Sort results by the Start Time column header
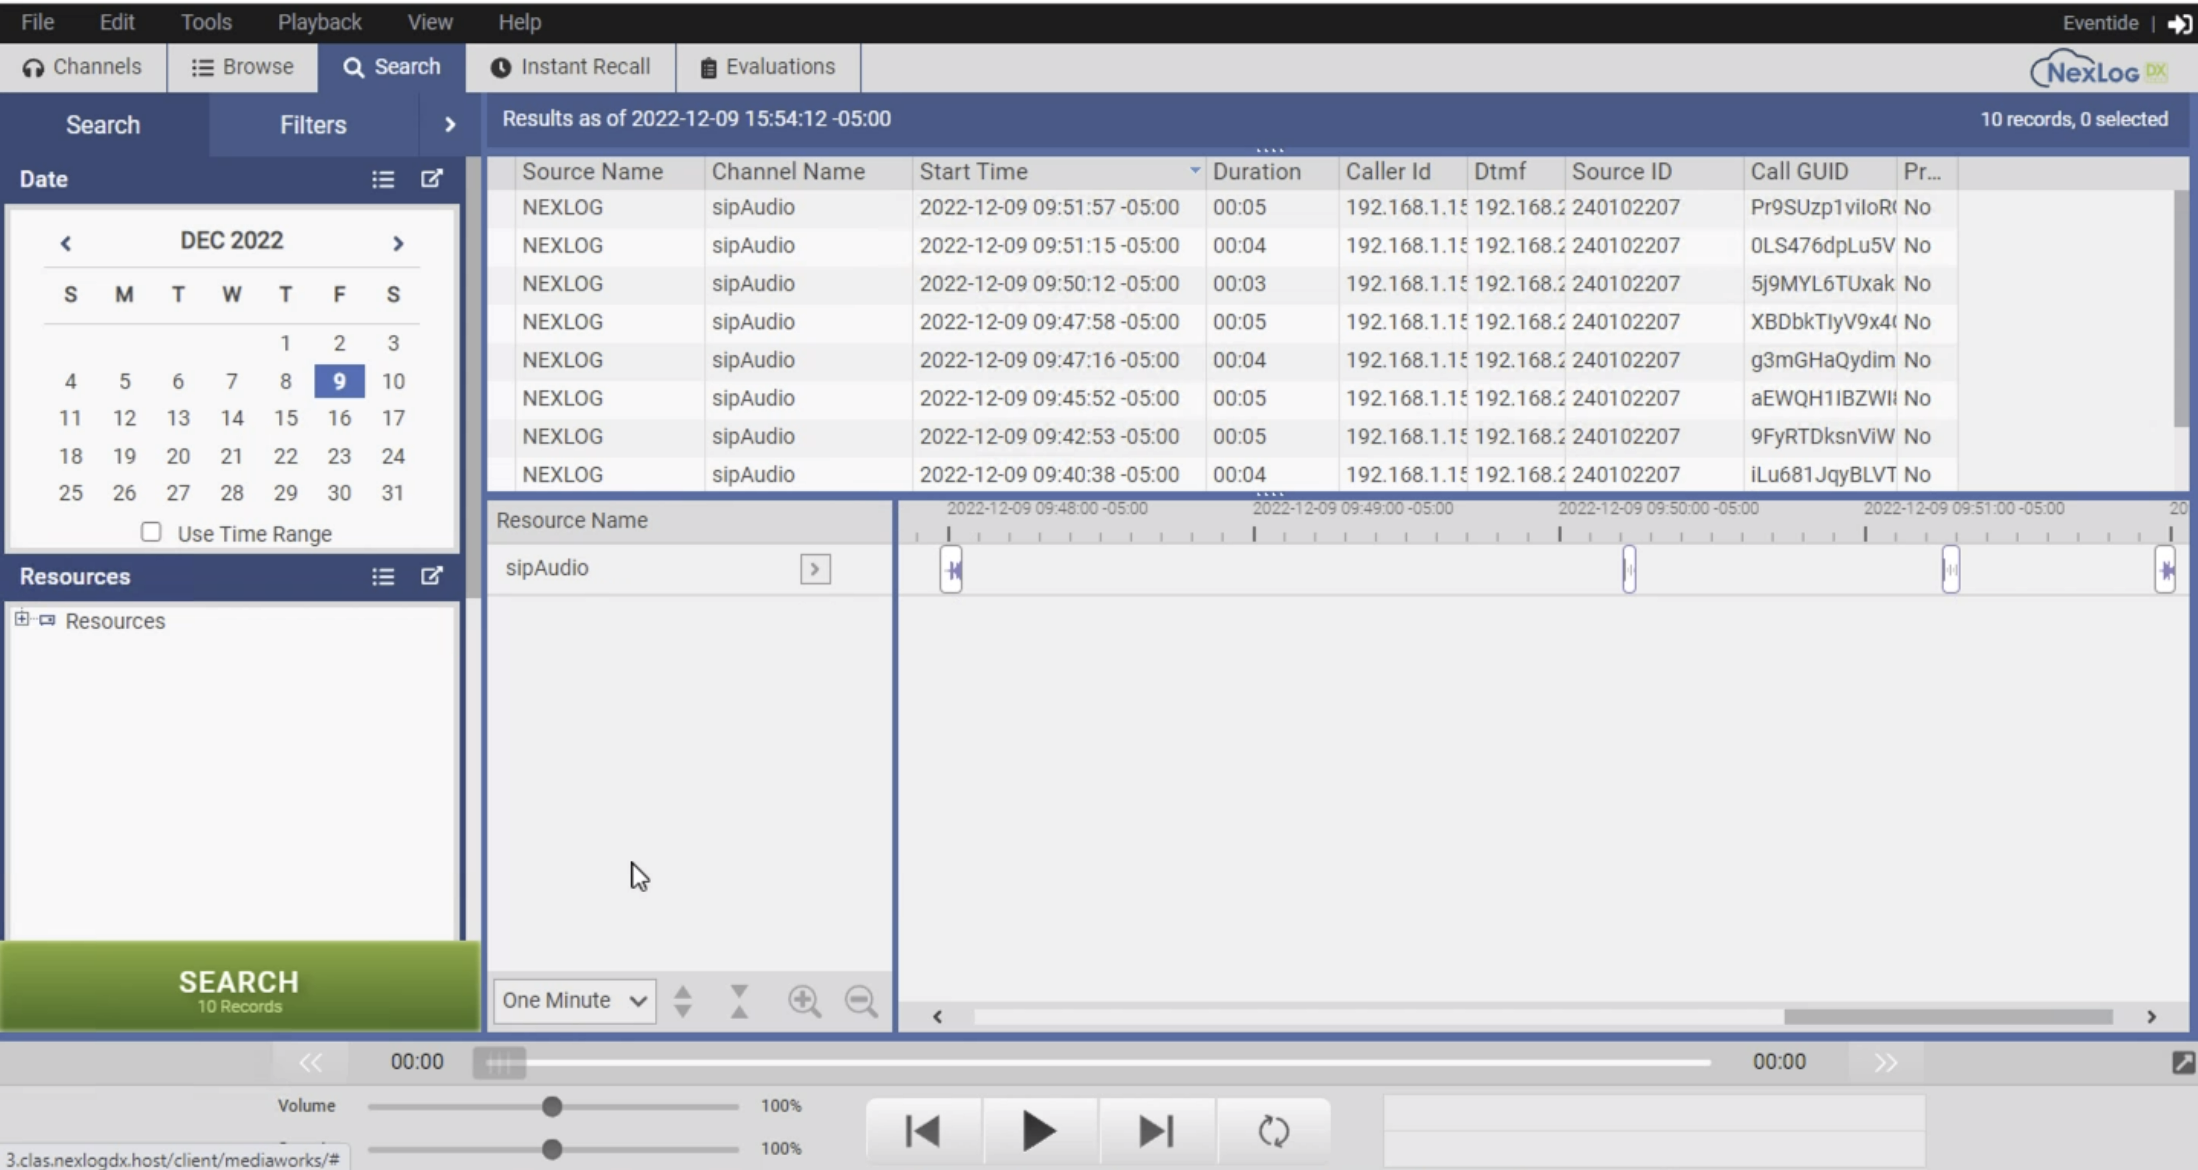 [973, 171]
